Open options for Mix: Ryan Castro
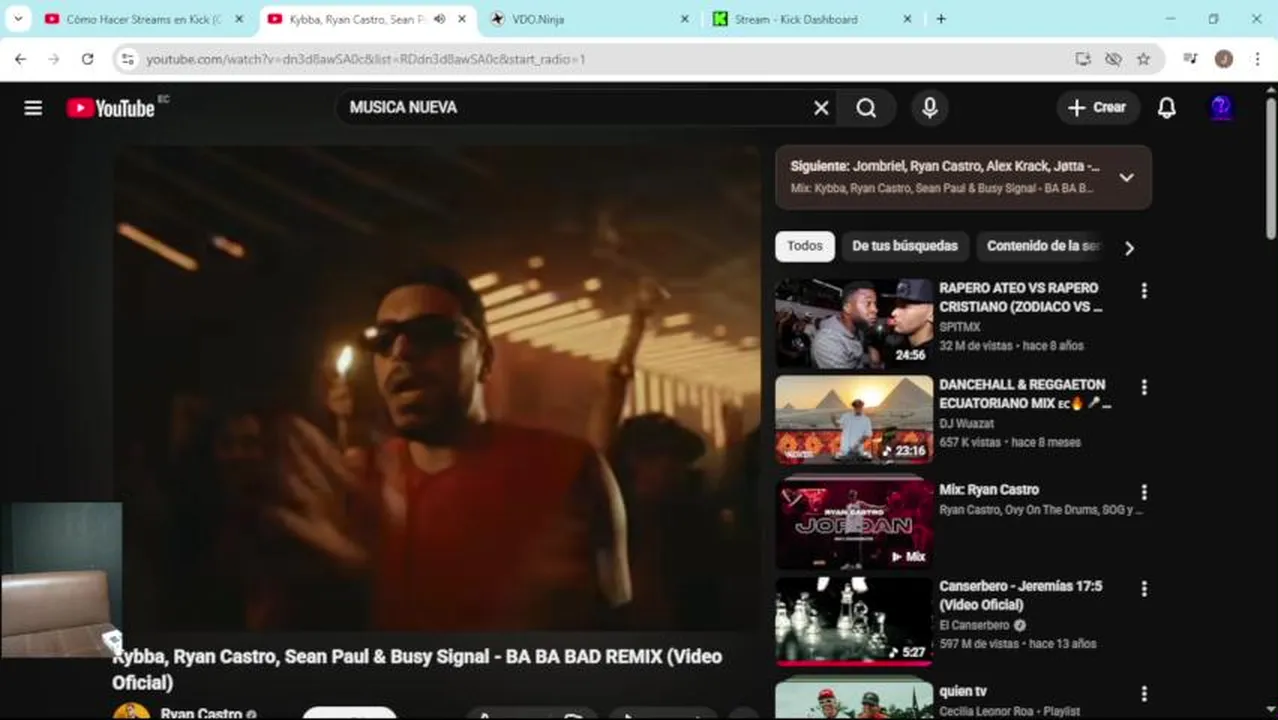1278x720 pixels. point(1144,492)
